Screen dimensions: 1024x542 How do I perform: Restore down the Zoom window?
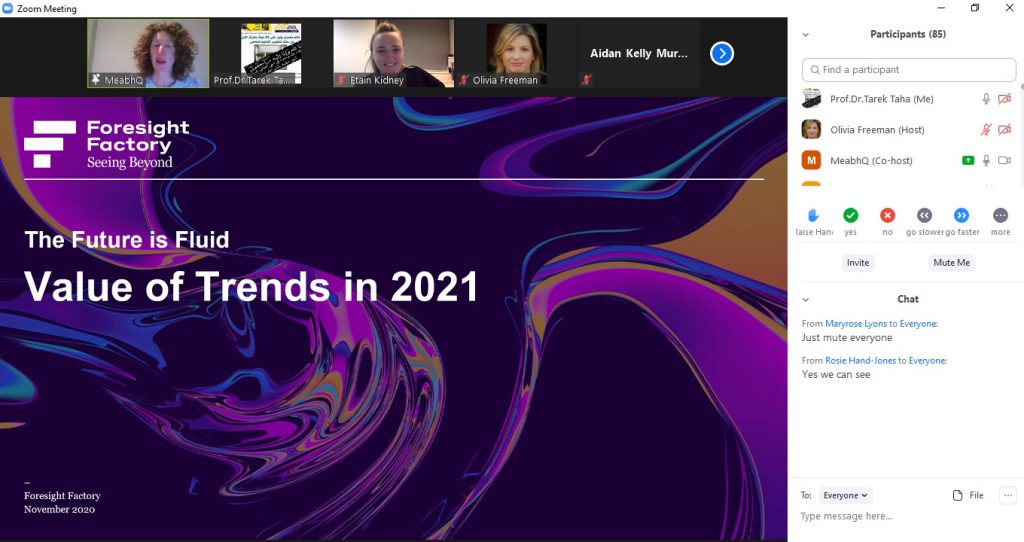click(x=974, y=8)
